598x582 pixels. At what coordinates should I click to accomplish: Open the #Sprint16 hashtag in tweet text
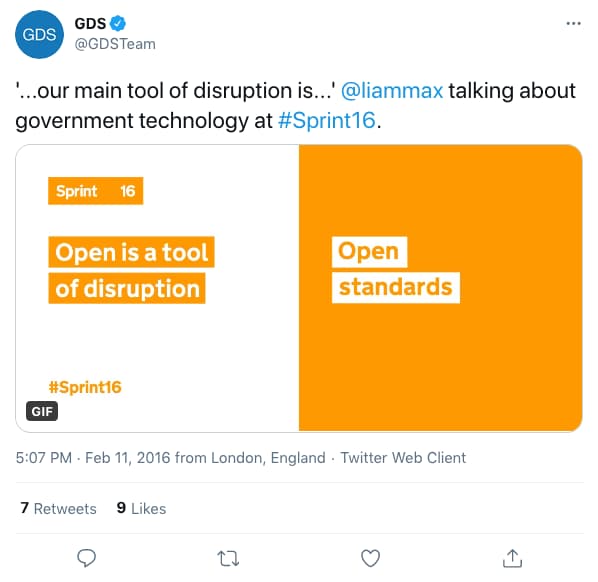click(x=327, y=121)
